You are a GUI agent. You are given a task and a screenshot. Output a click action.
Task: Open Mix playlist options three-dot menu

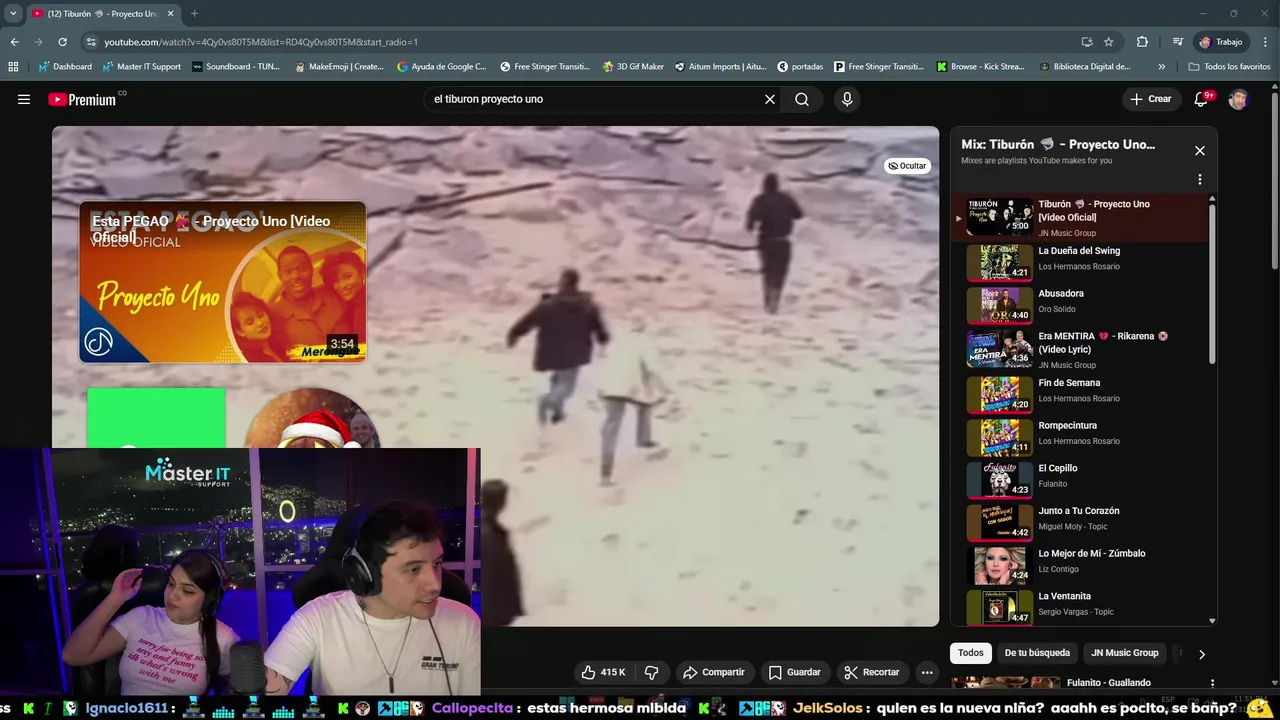pos(1200,180)
